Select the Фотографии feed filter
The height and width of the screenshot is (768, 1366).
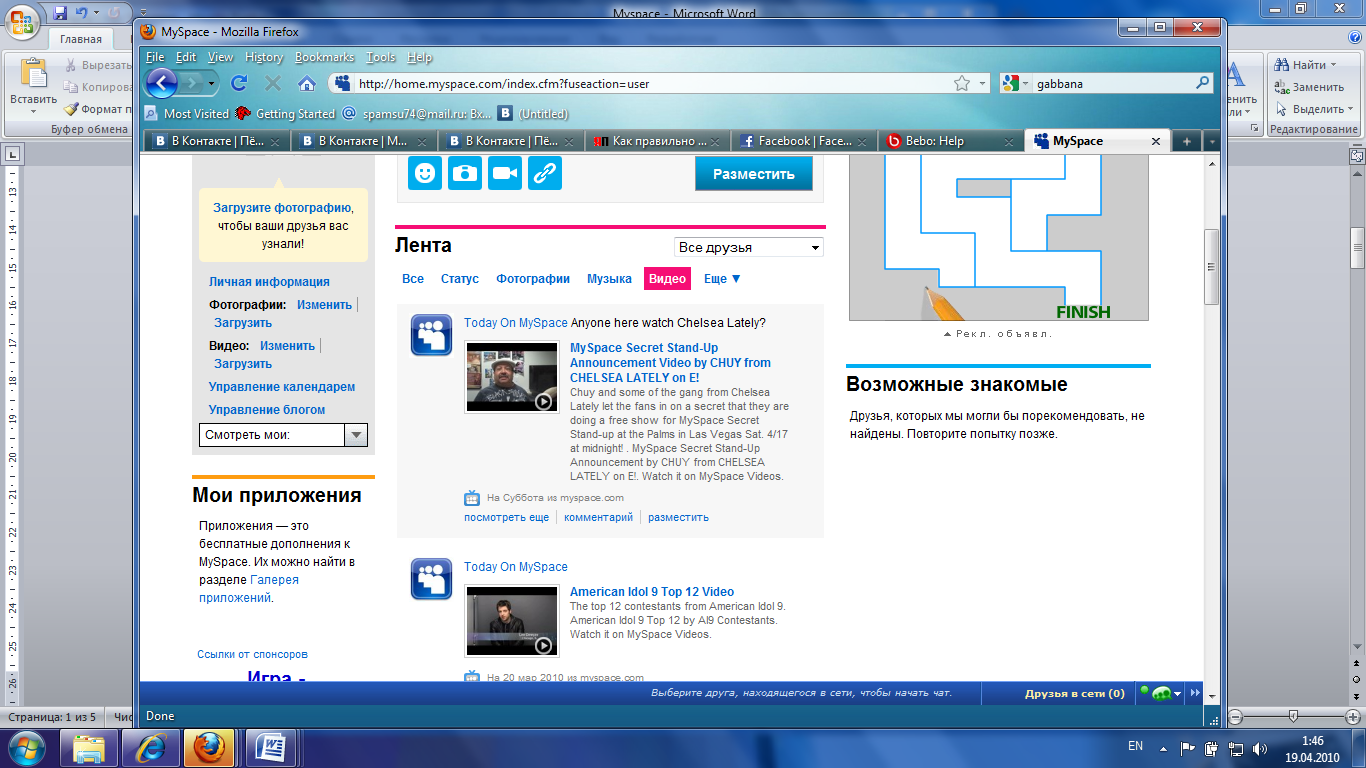pos(533,279)
